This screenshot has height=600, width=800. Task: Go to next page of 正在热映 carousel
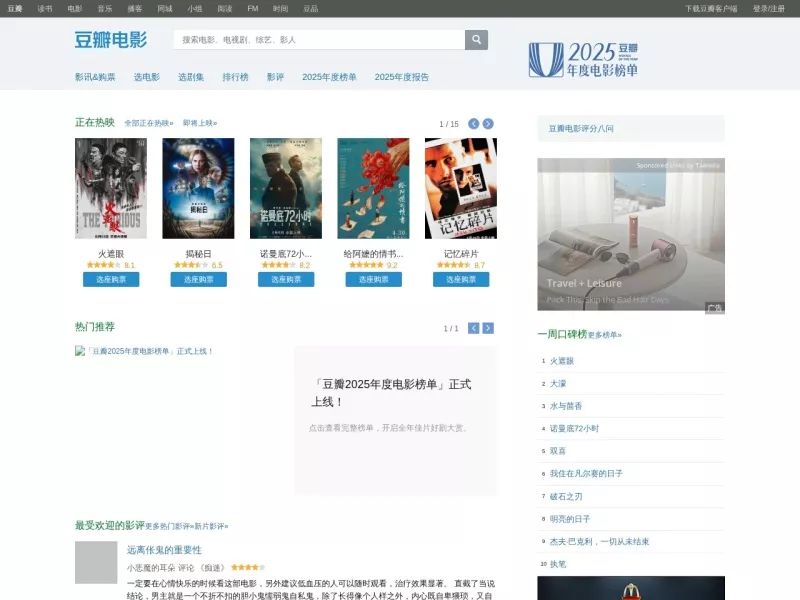click(x=488, y=123)
